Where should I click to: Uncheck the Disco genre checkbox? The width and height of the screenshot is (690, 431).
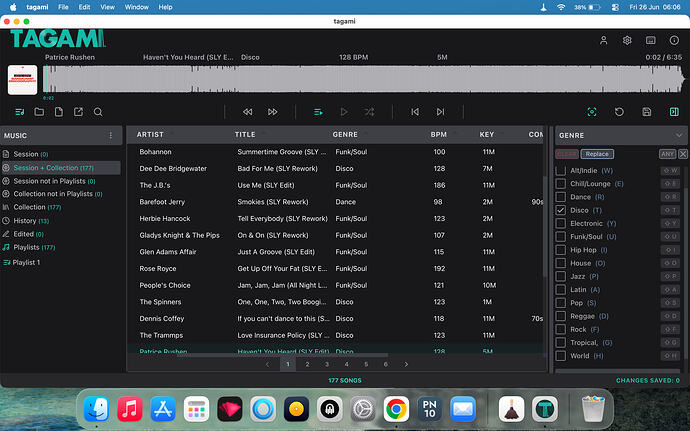pyautogui.click(x=561, y=210)
